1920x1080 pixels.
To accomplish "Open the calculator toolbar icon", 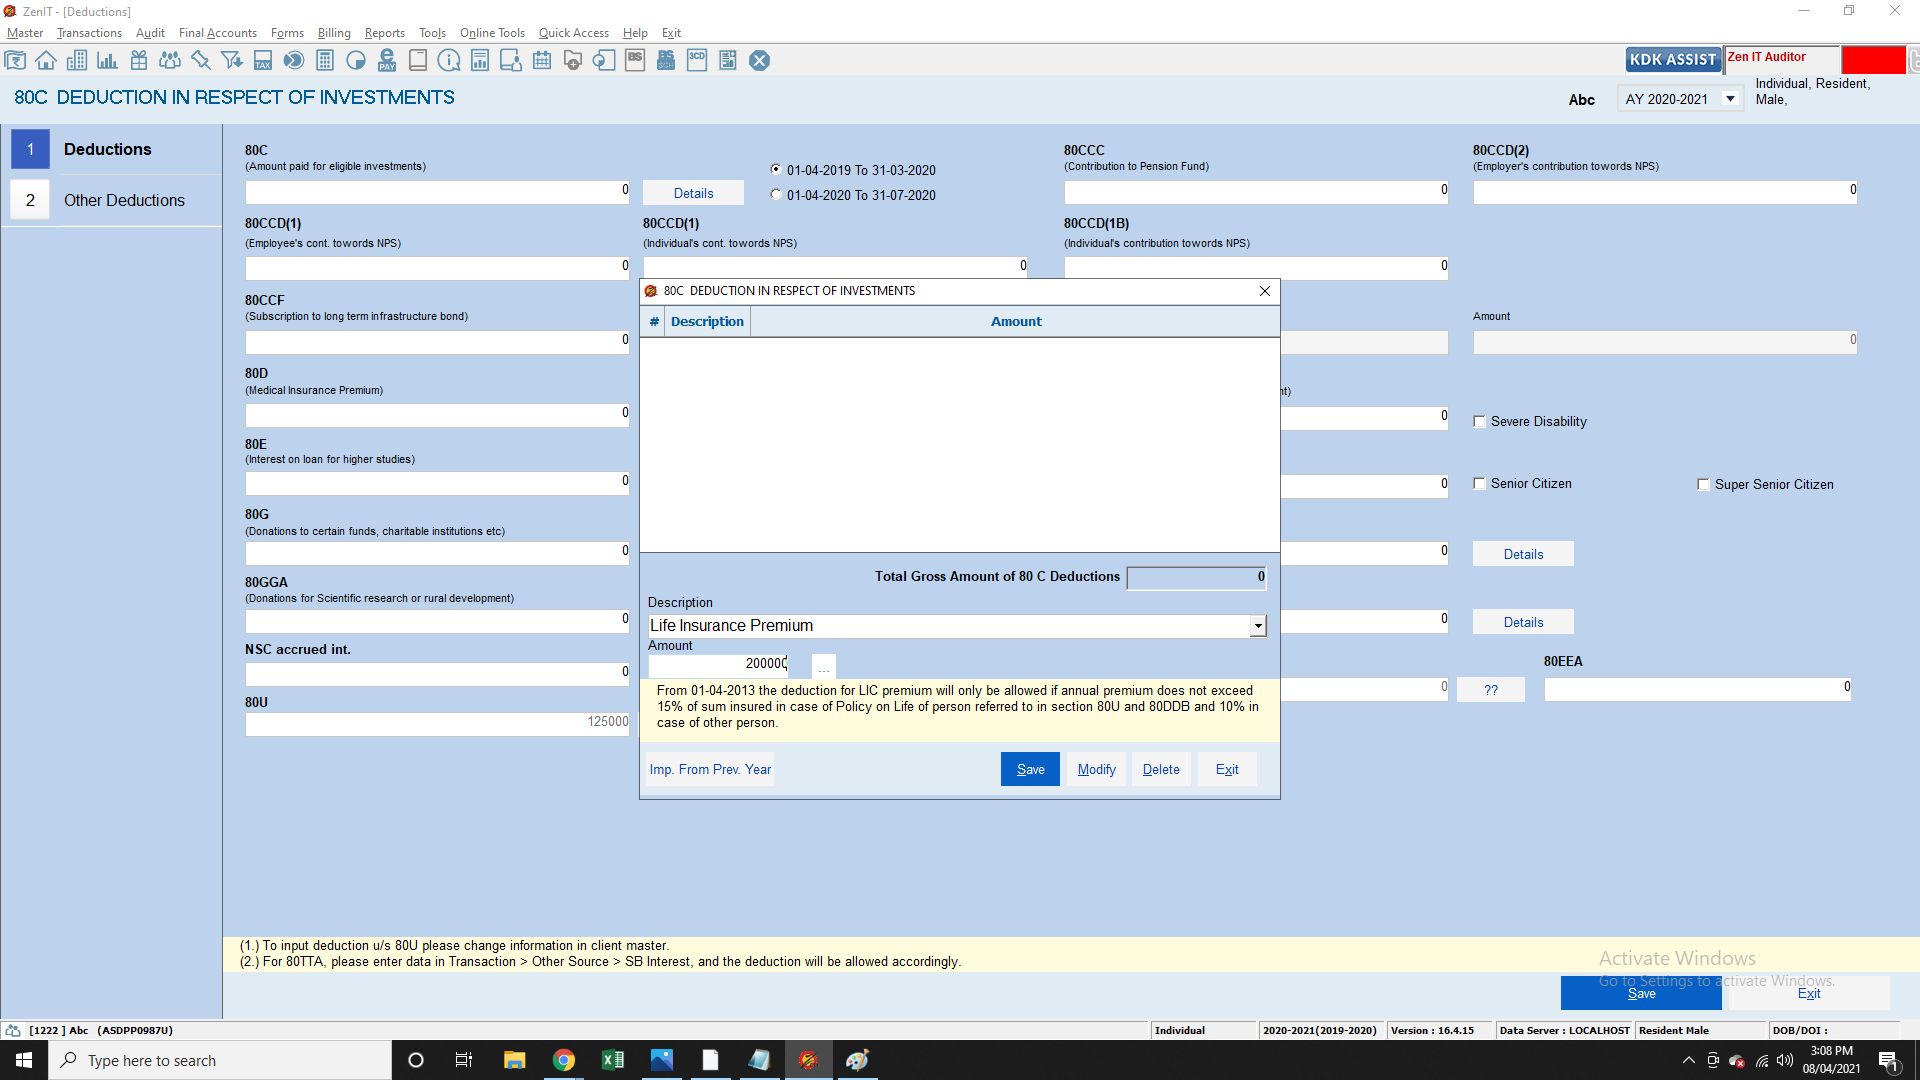I will 325,61.
